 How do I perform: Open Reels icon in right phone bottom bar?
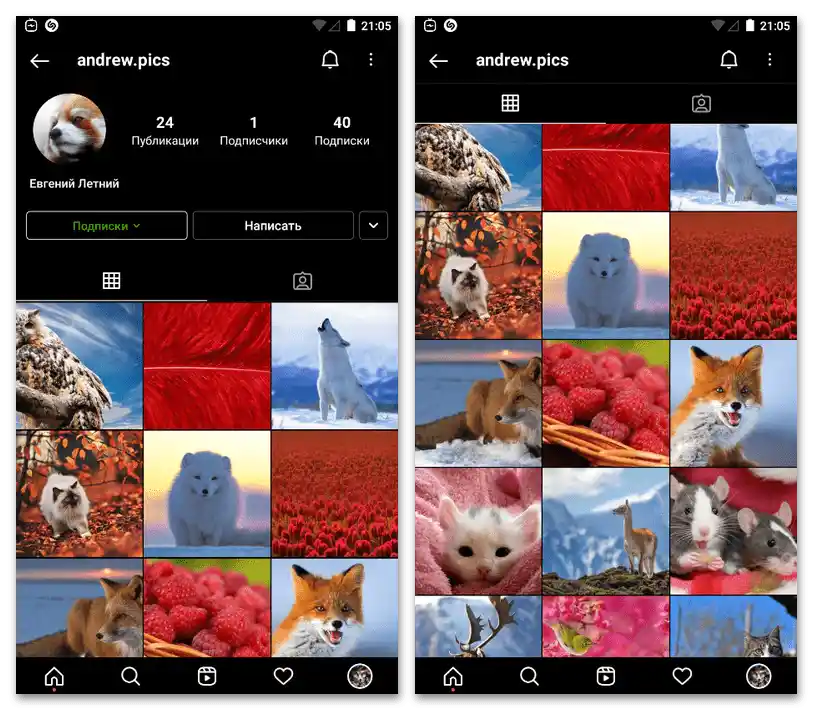click(606, 677)
